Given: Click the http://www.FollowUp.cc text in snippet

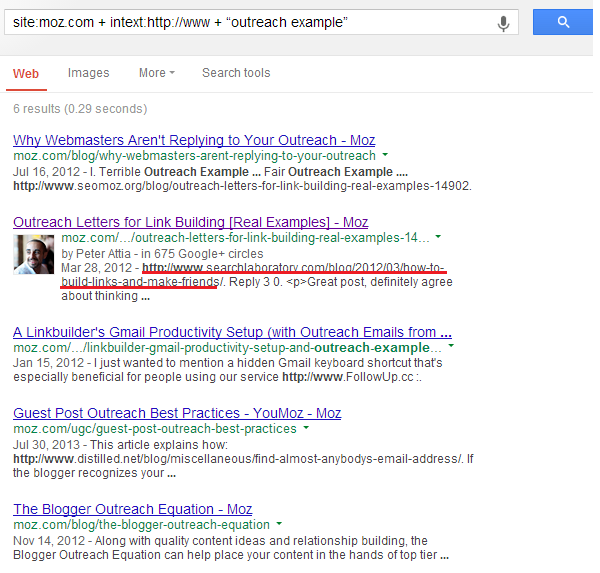Looking at the screenshot, I should 348,377.
